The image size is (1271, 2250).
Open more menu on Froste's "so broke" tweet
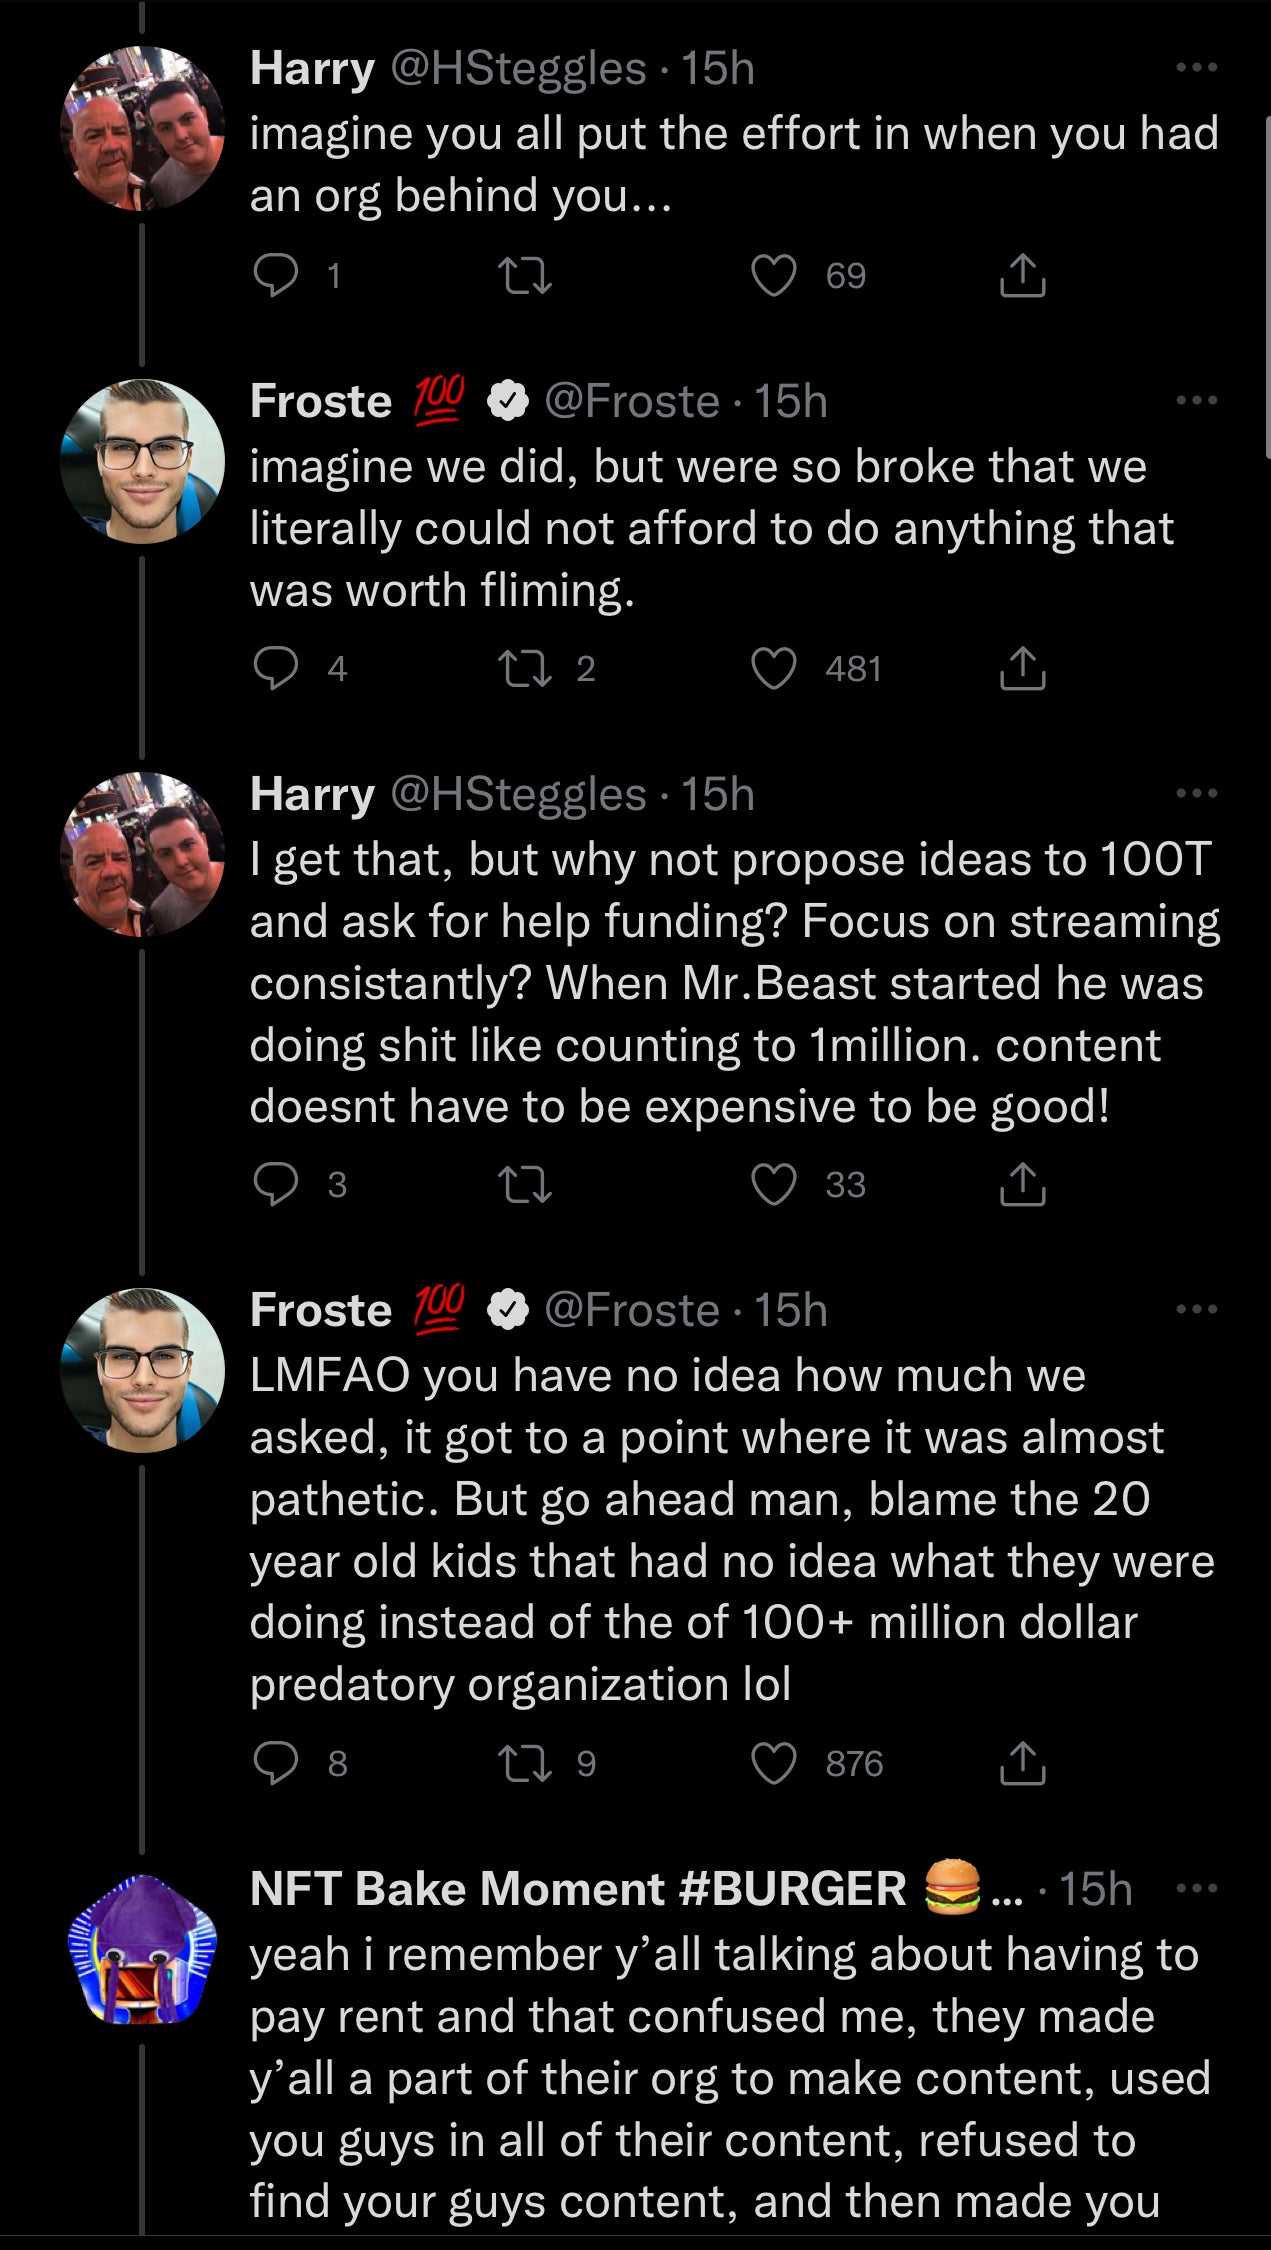pyautogui.click(x=1196, y=401)
